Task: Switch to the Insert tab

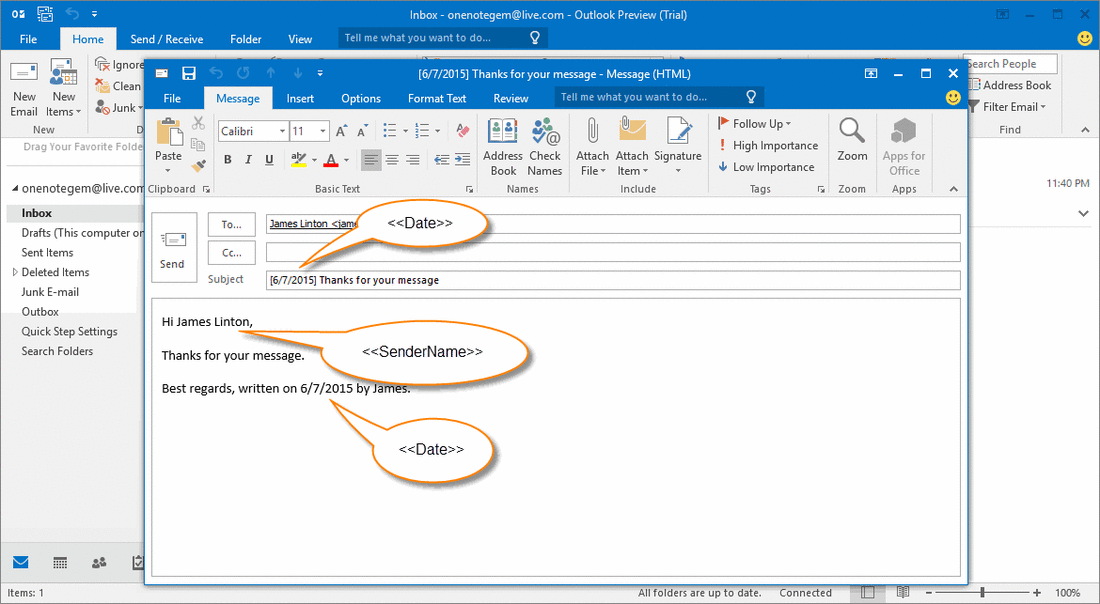Action: pyautogui.click(x=300, y=98)
